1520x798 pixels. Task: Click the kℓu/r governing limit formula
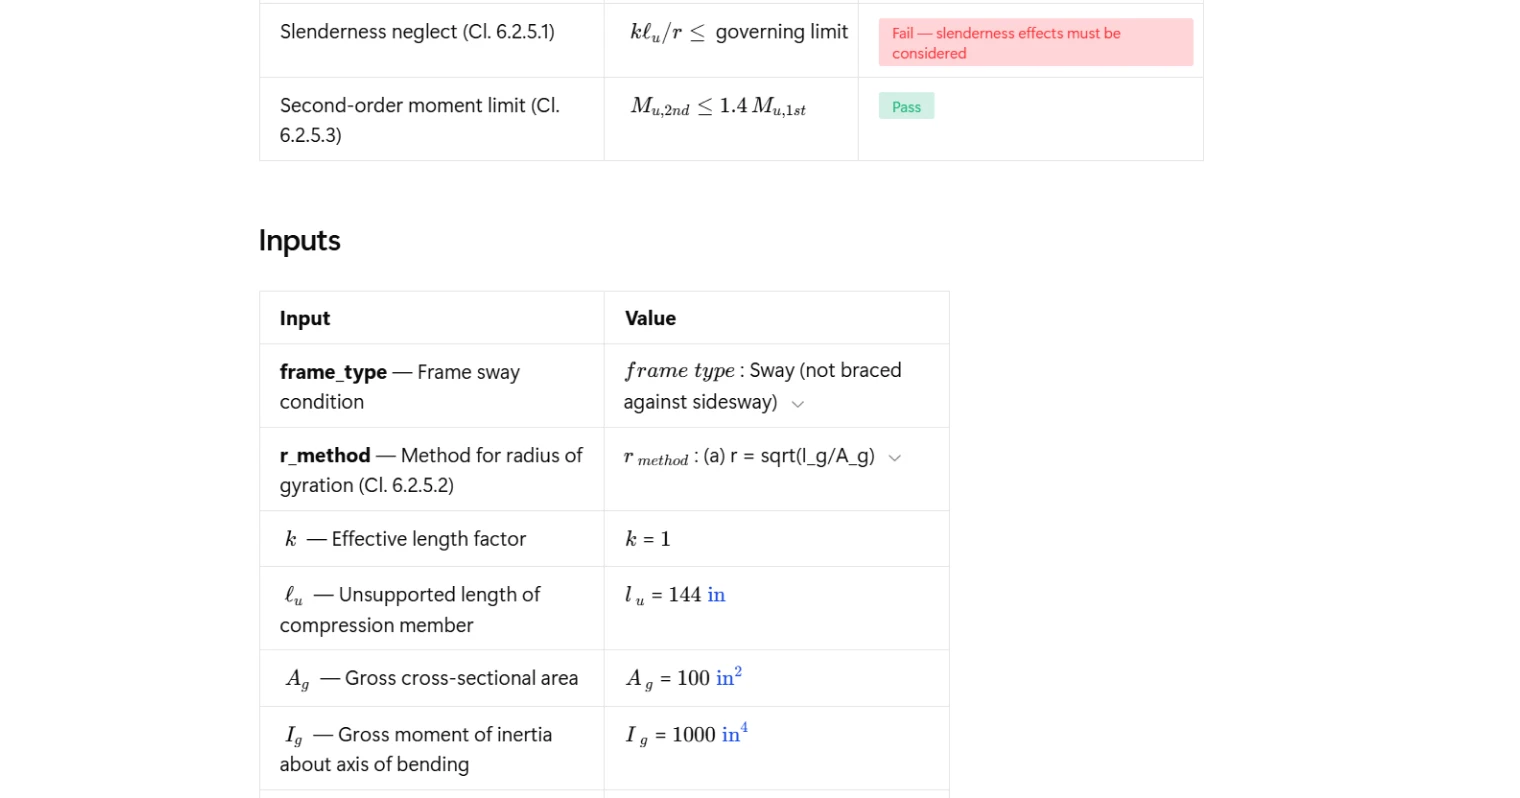[738, 32]
